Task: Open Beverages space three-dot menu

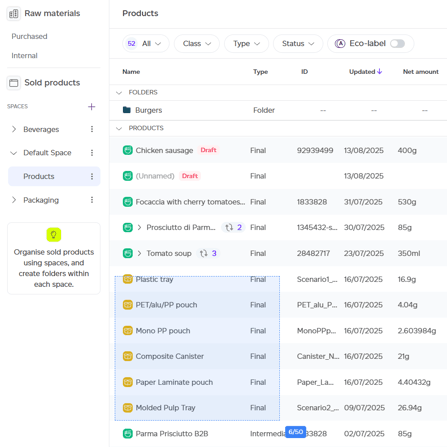Action: (x=92, y=129)
